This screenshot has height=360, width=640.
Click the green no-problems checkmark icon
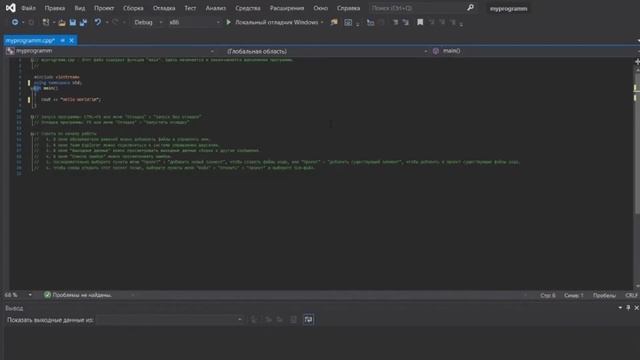click(x=47, y=295)
